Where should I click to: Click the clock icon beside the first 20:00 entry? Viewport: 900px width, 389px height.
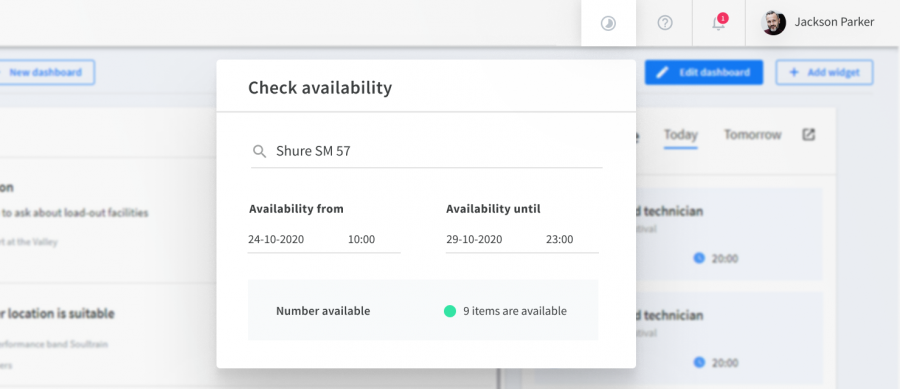coord(699,258)
